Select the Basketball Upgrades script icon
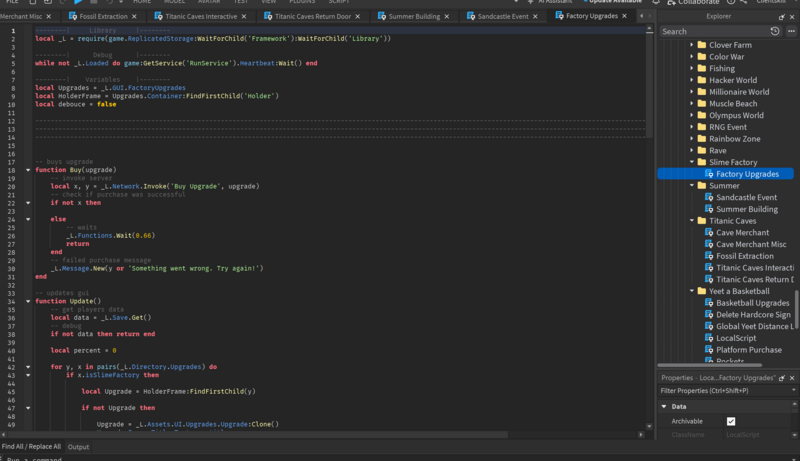This screenshot has height=461, width=800. click(x=708, y=302)
